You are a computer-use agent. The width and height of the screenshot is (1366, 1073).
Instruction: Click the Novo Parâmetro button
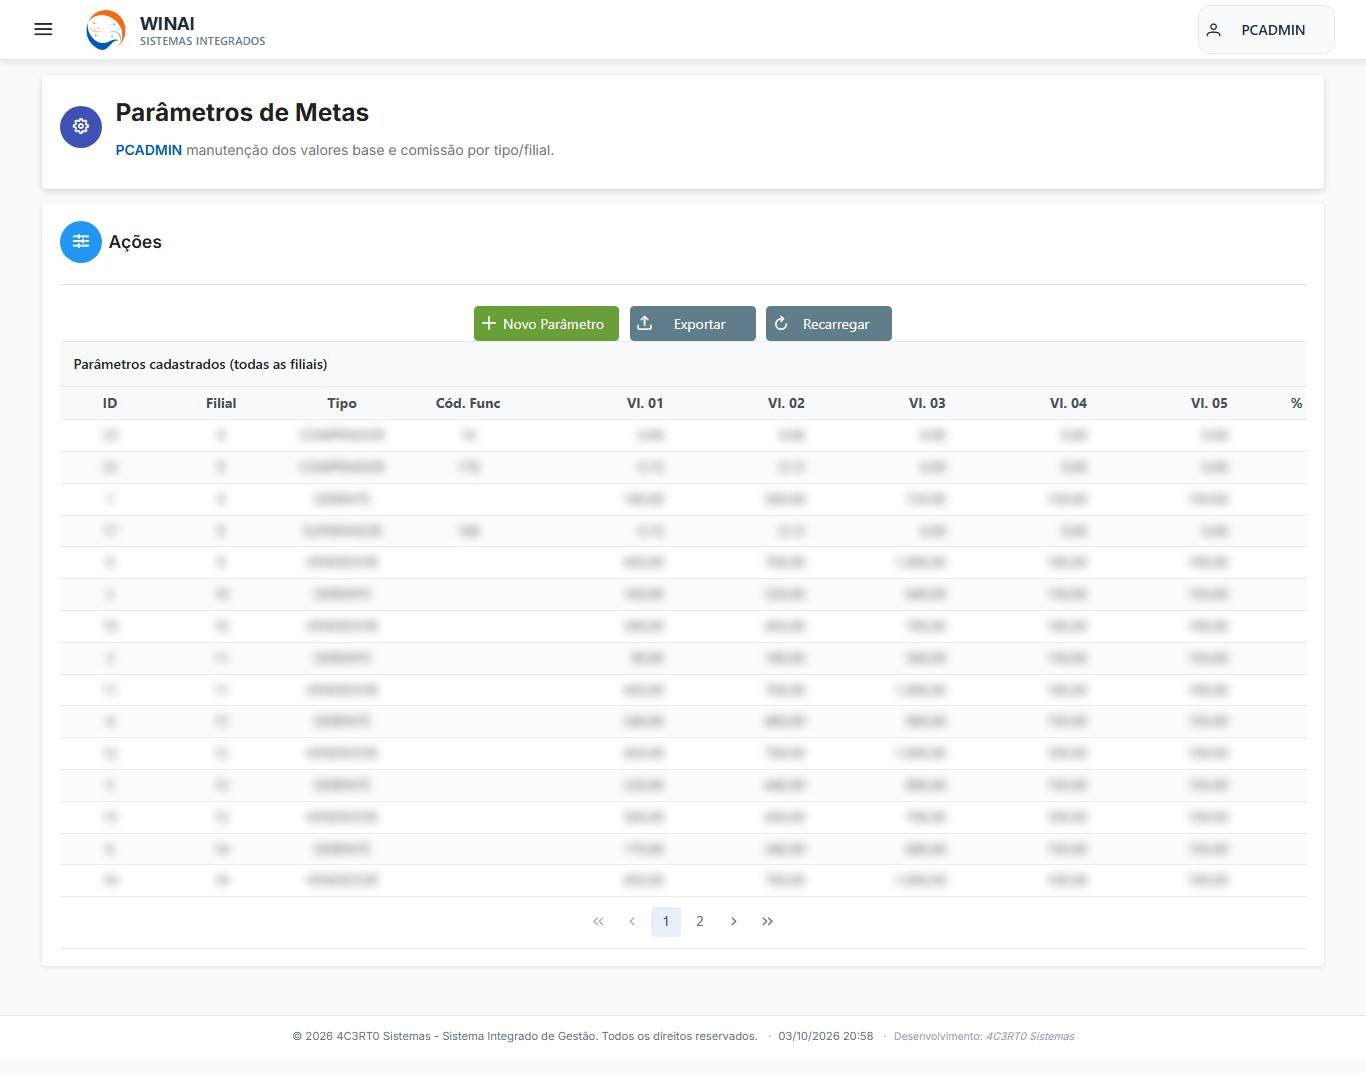point(546,324)
